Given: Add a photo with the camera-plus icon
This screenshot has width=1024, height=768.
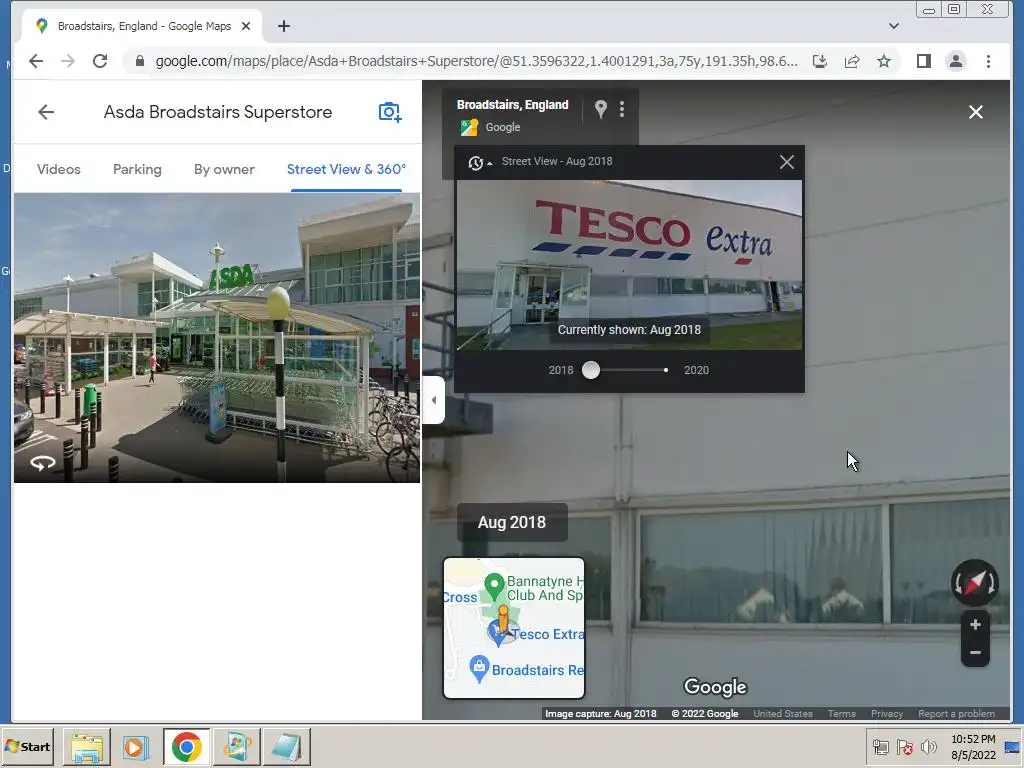Looking at the screenshot, I should click(390, 112).
